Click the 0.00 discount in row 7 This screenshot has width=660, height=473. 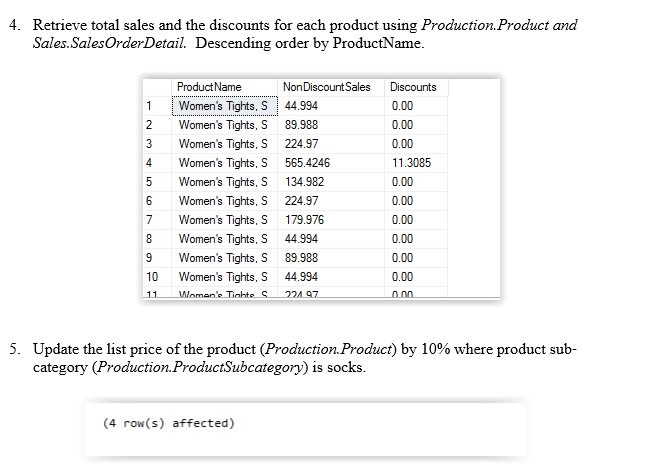[402, 220]
